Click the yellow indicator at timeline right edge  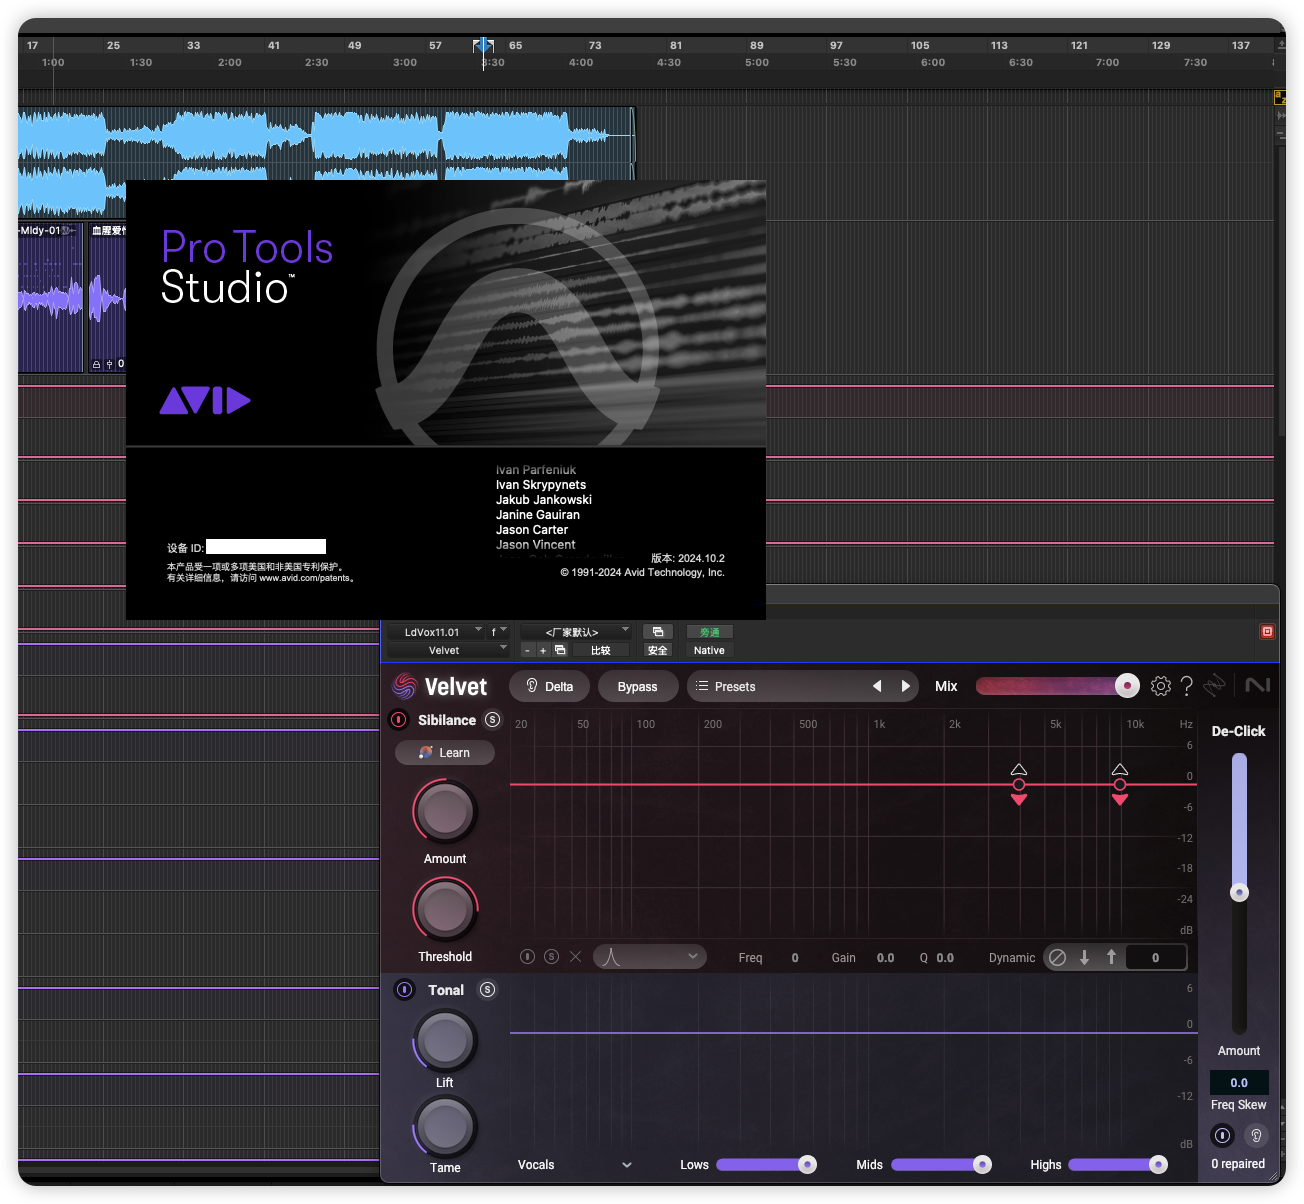click(x=1279, y=97)
